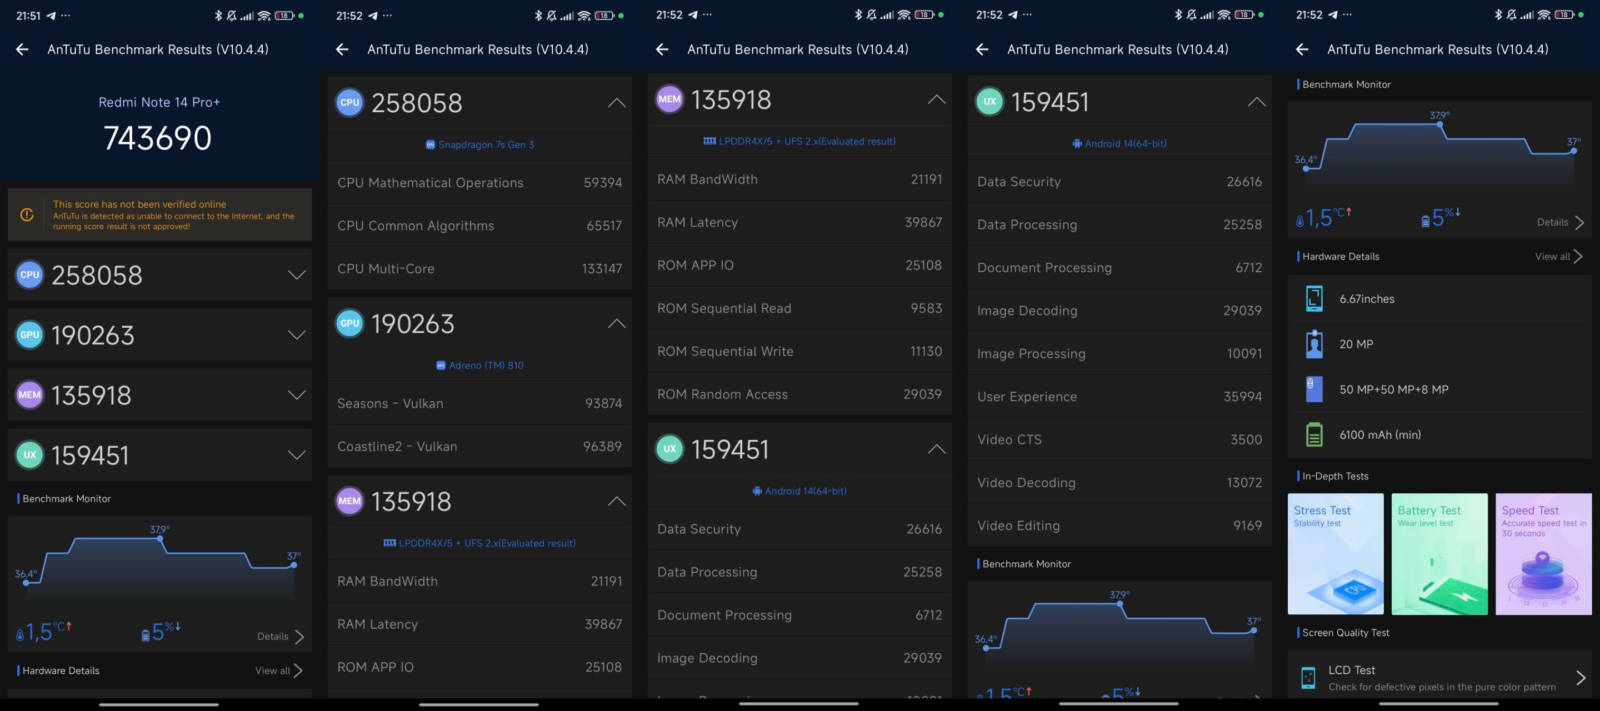The height and width of the screenshot is (711, 1600).
Task: Tap the front camera icon beside 20 MP
Action: tap(1314, 344)
